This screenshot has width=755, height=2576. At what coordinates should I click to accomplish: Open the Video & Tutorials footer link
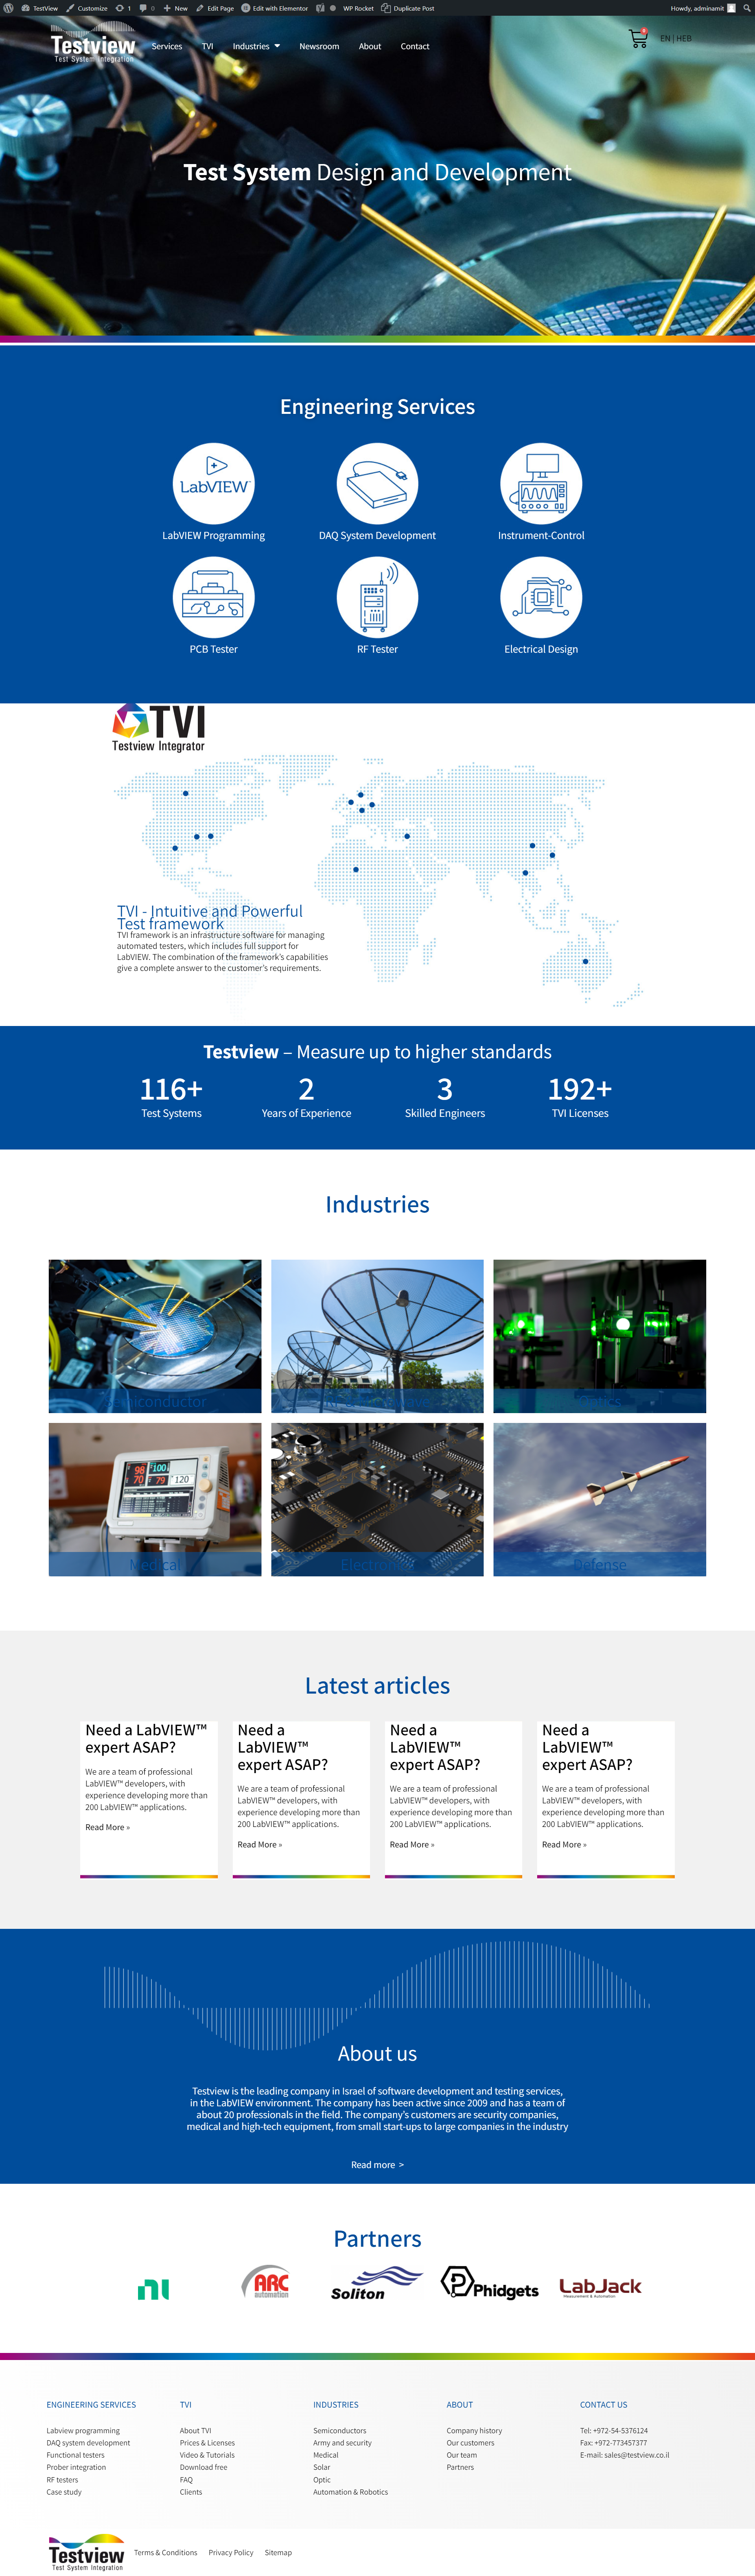(x=207, y=2455)
